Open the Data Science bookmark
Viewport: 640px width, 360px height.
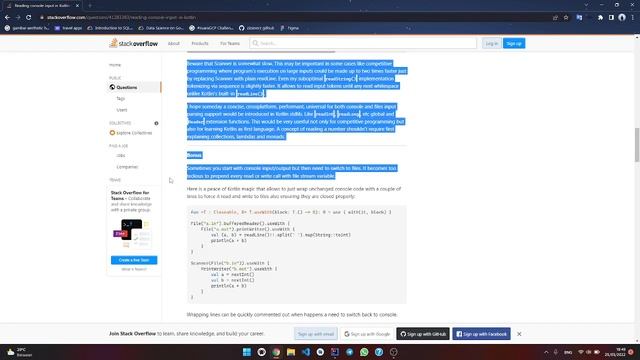[161, 28]
